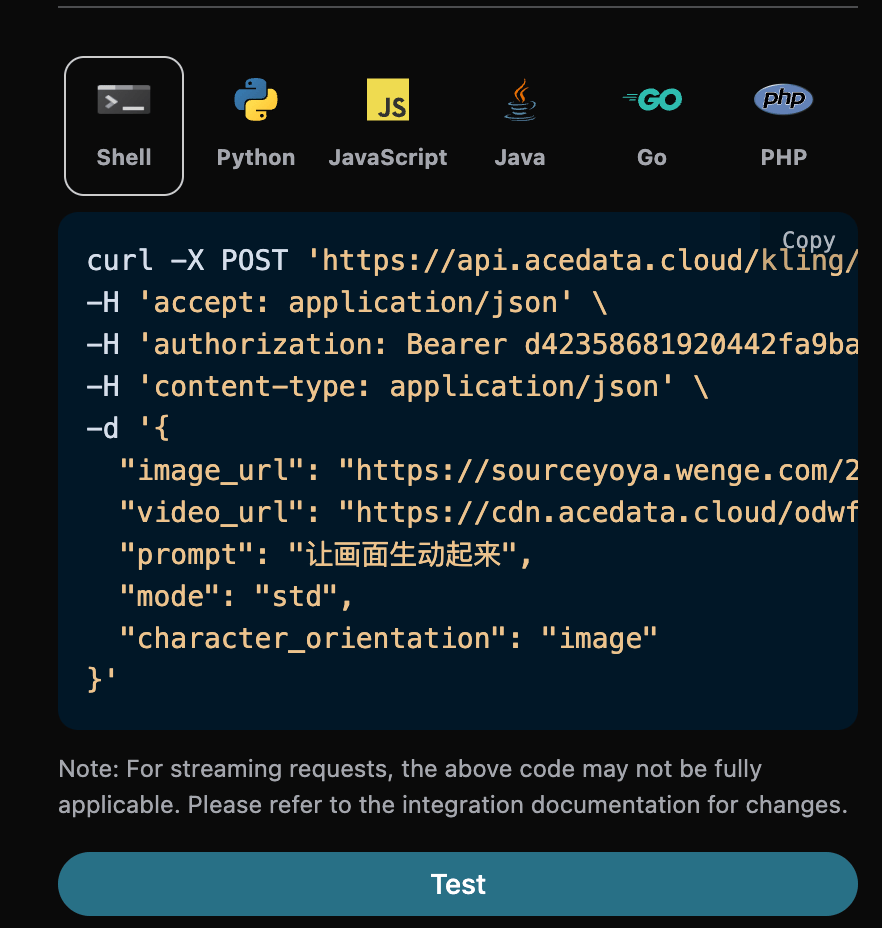Image resolution: width=882 pixels, height=928 pixels.
Task: Open the JavaScript code tab label
Action: click(388, 158)
